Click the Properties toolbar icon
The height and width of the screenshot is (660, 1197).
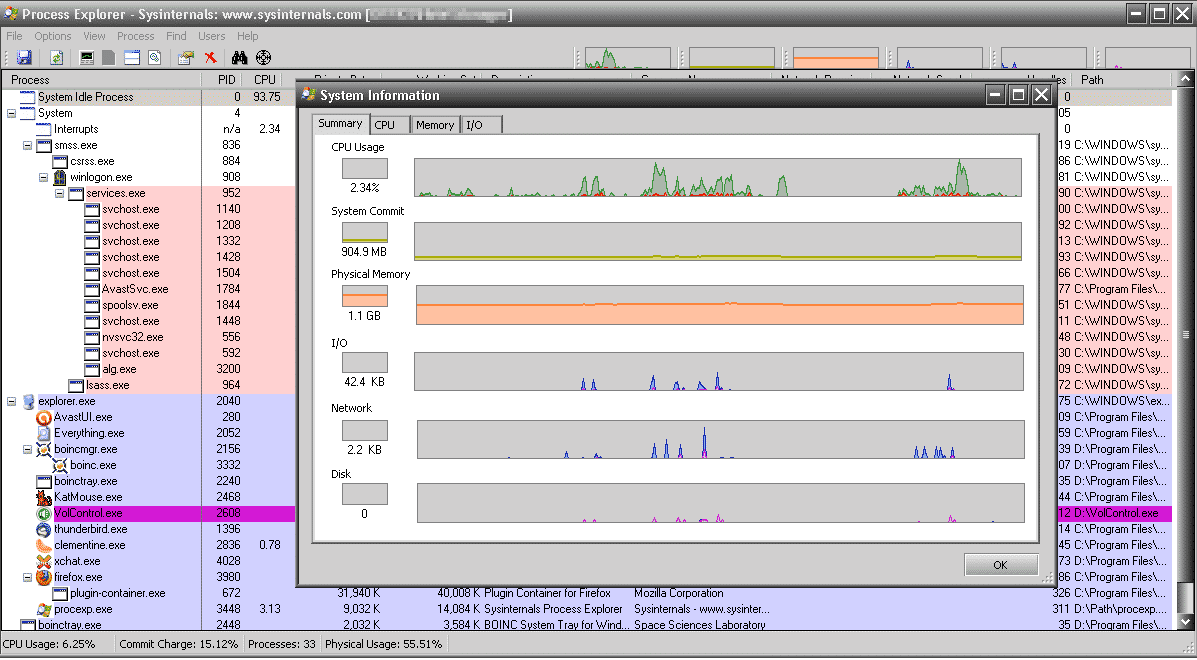(x=185, y=58)
